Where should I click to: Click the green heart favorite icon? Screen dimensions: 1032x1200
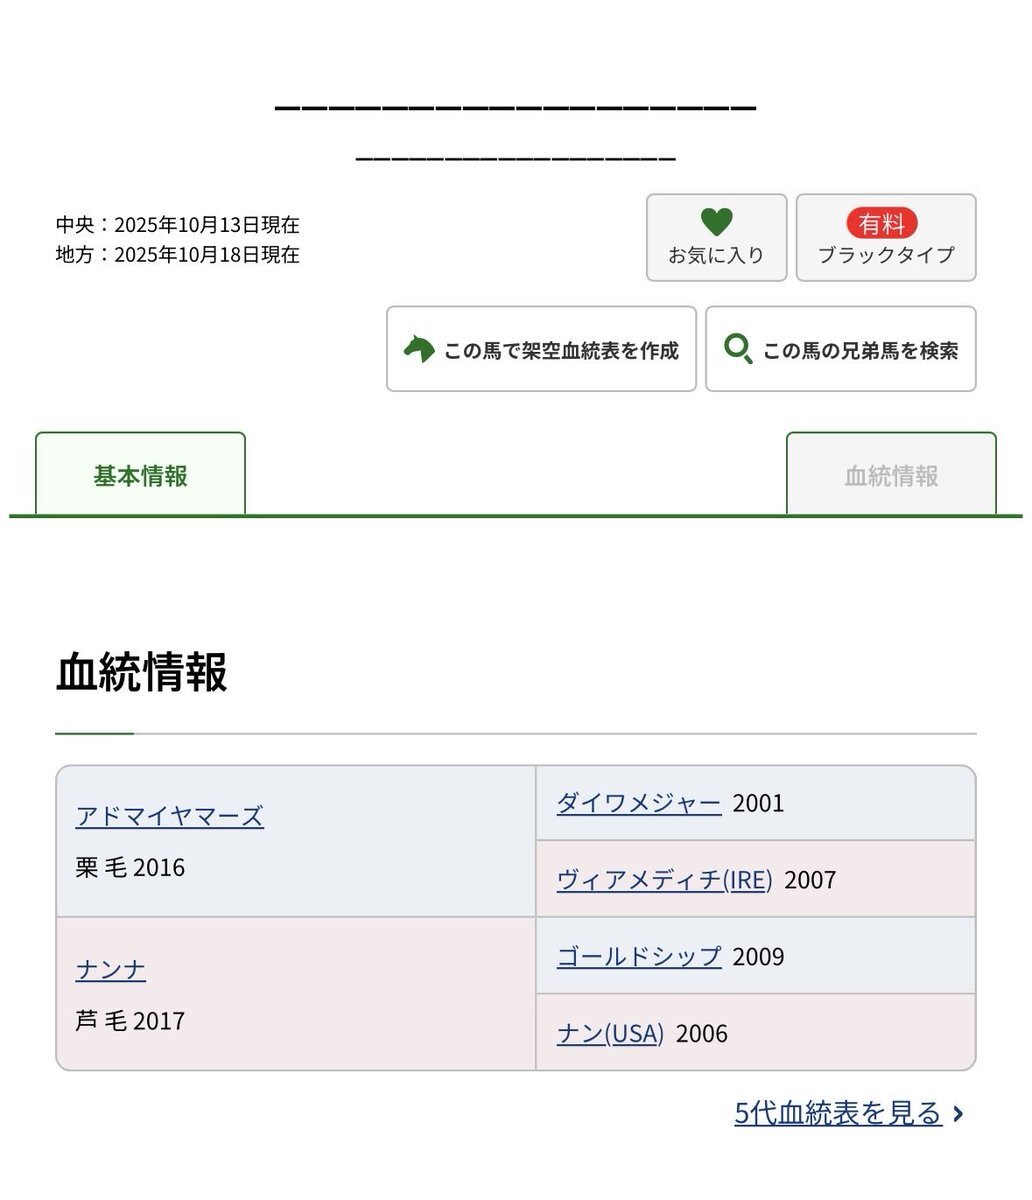(716, 222)
